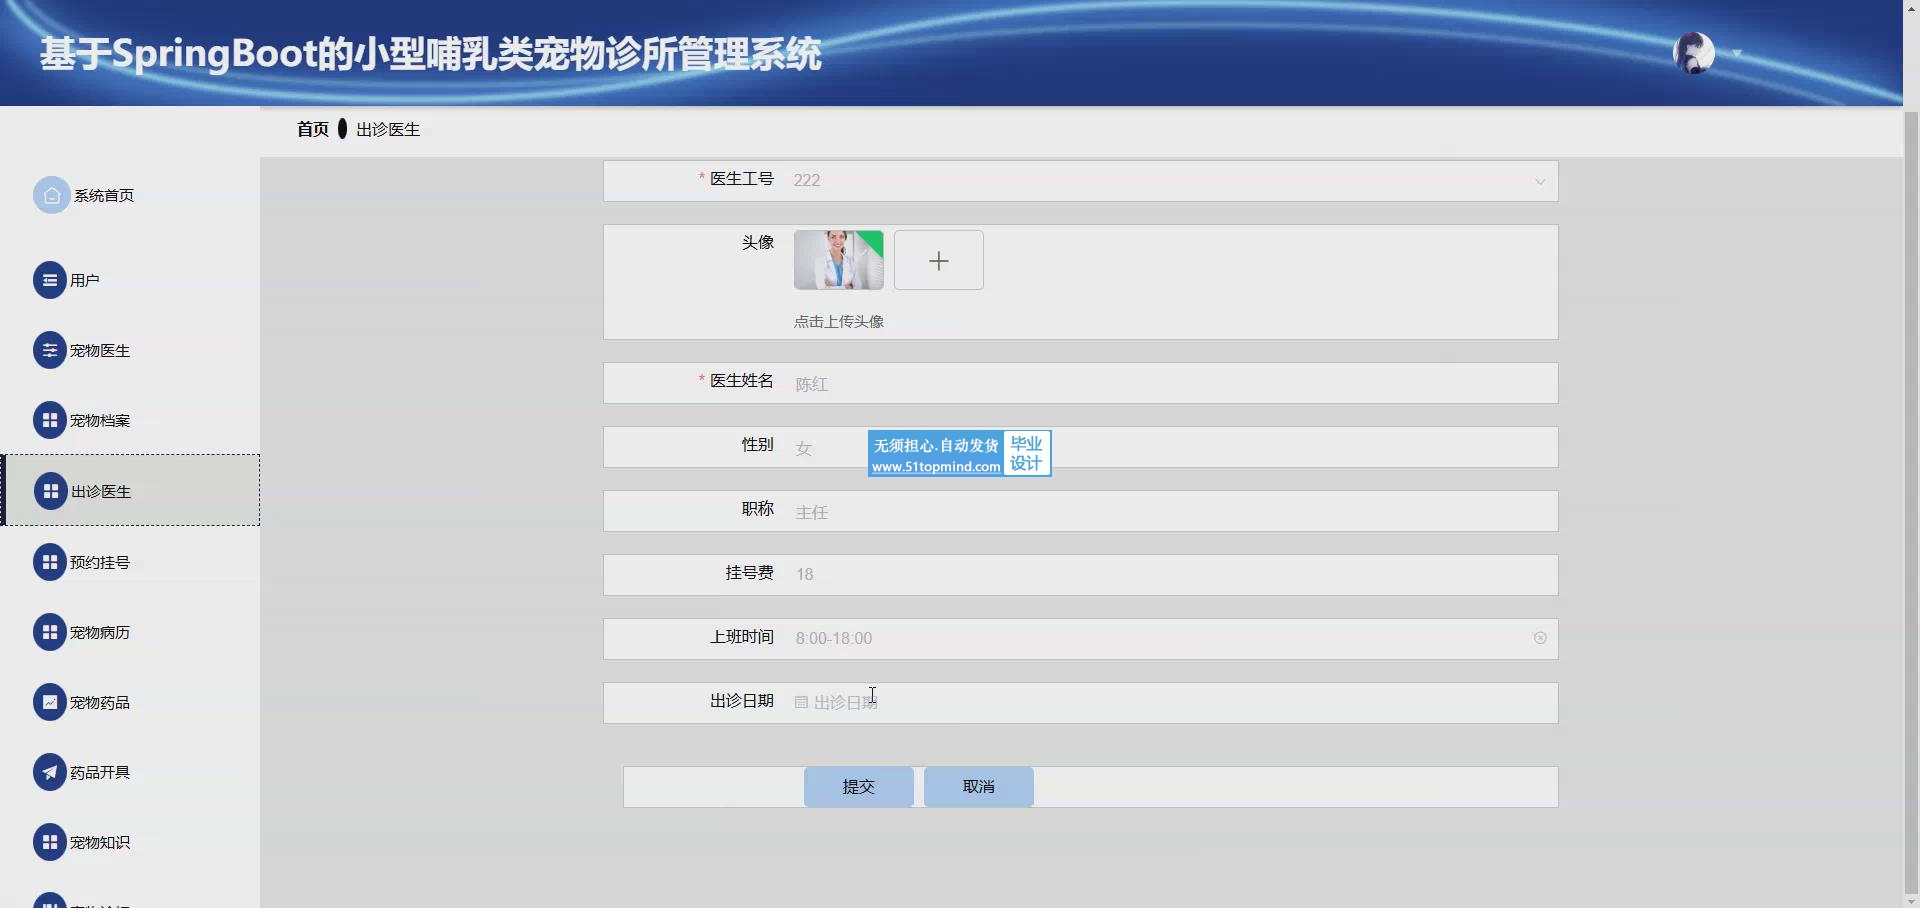1920x908 pixels.
Task: Click the 宠物药品 sidebar icon
Action: click(x=50, y=702)
